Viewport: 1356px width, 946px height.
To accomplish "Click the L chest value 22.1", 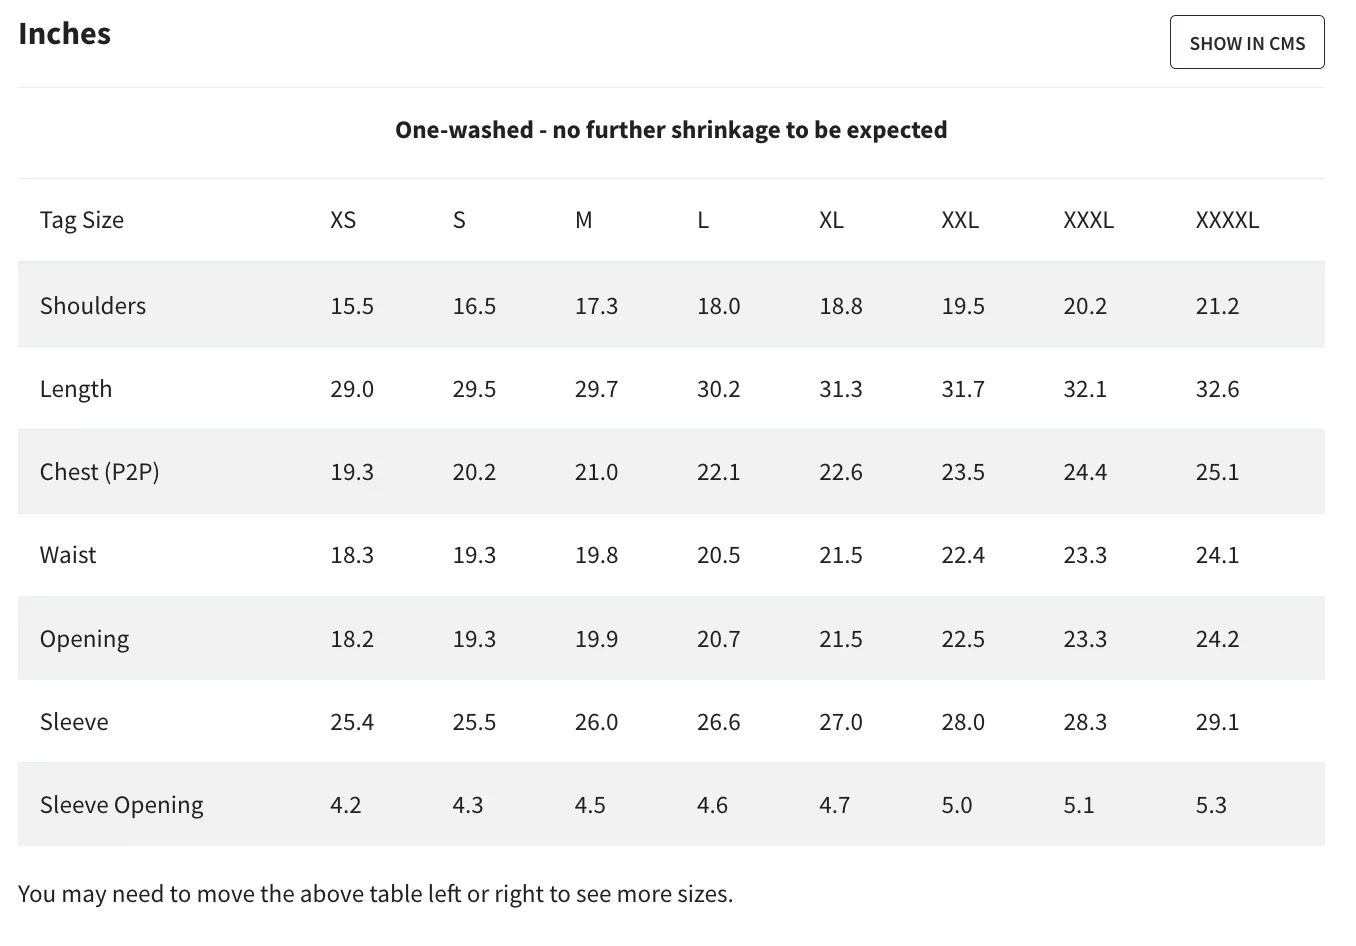I will (x=718, y=472).
